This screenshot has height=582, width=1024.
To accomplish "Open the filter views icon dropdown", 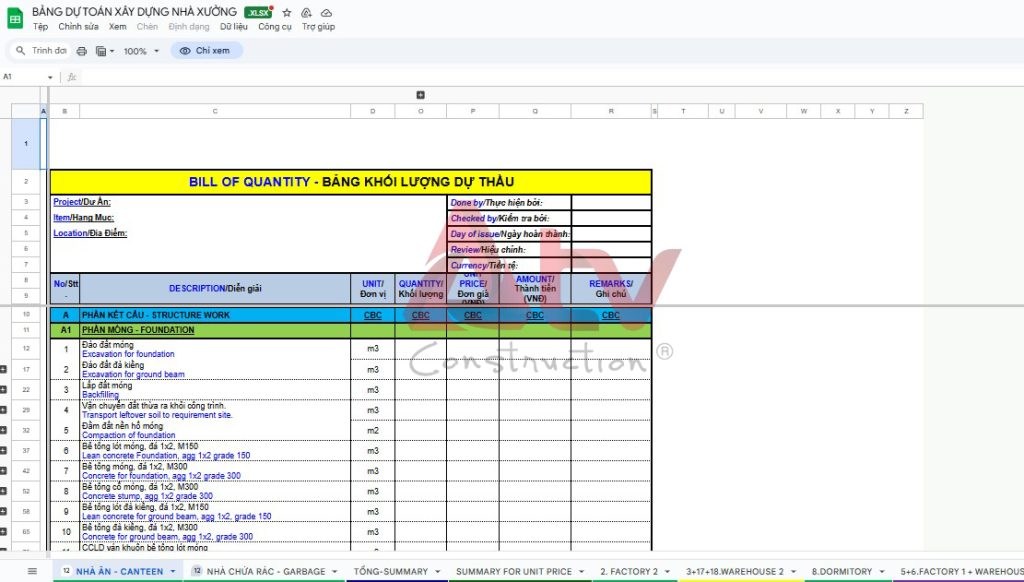I will 104,51.
